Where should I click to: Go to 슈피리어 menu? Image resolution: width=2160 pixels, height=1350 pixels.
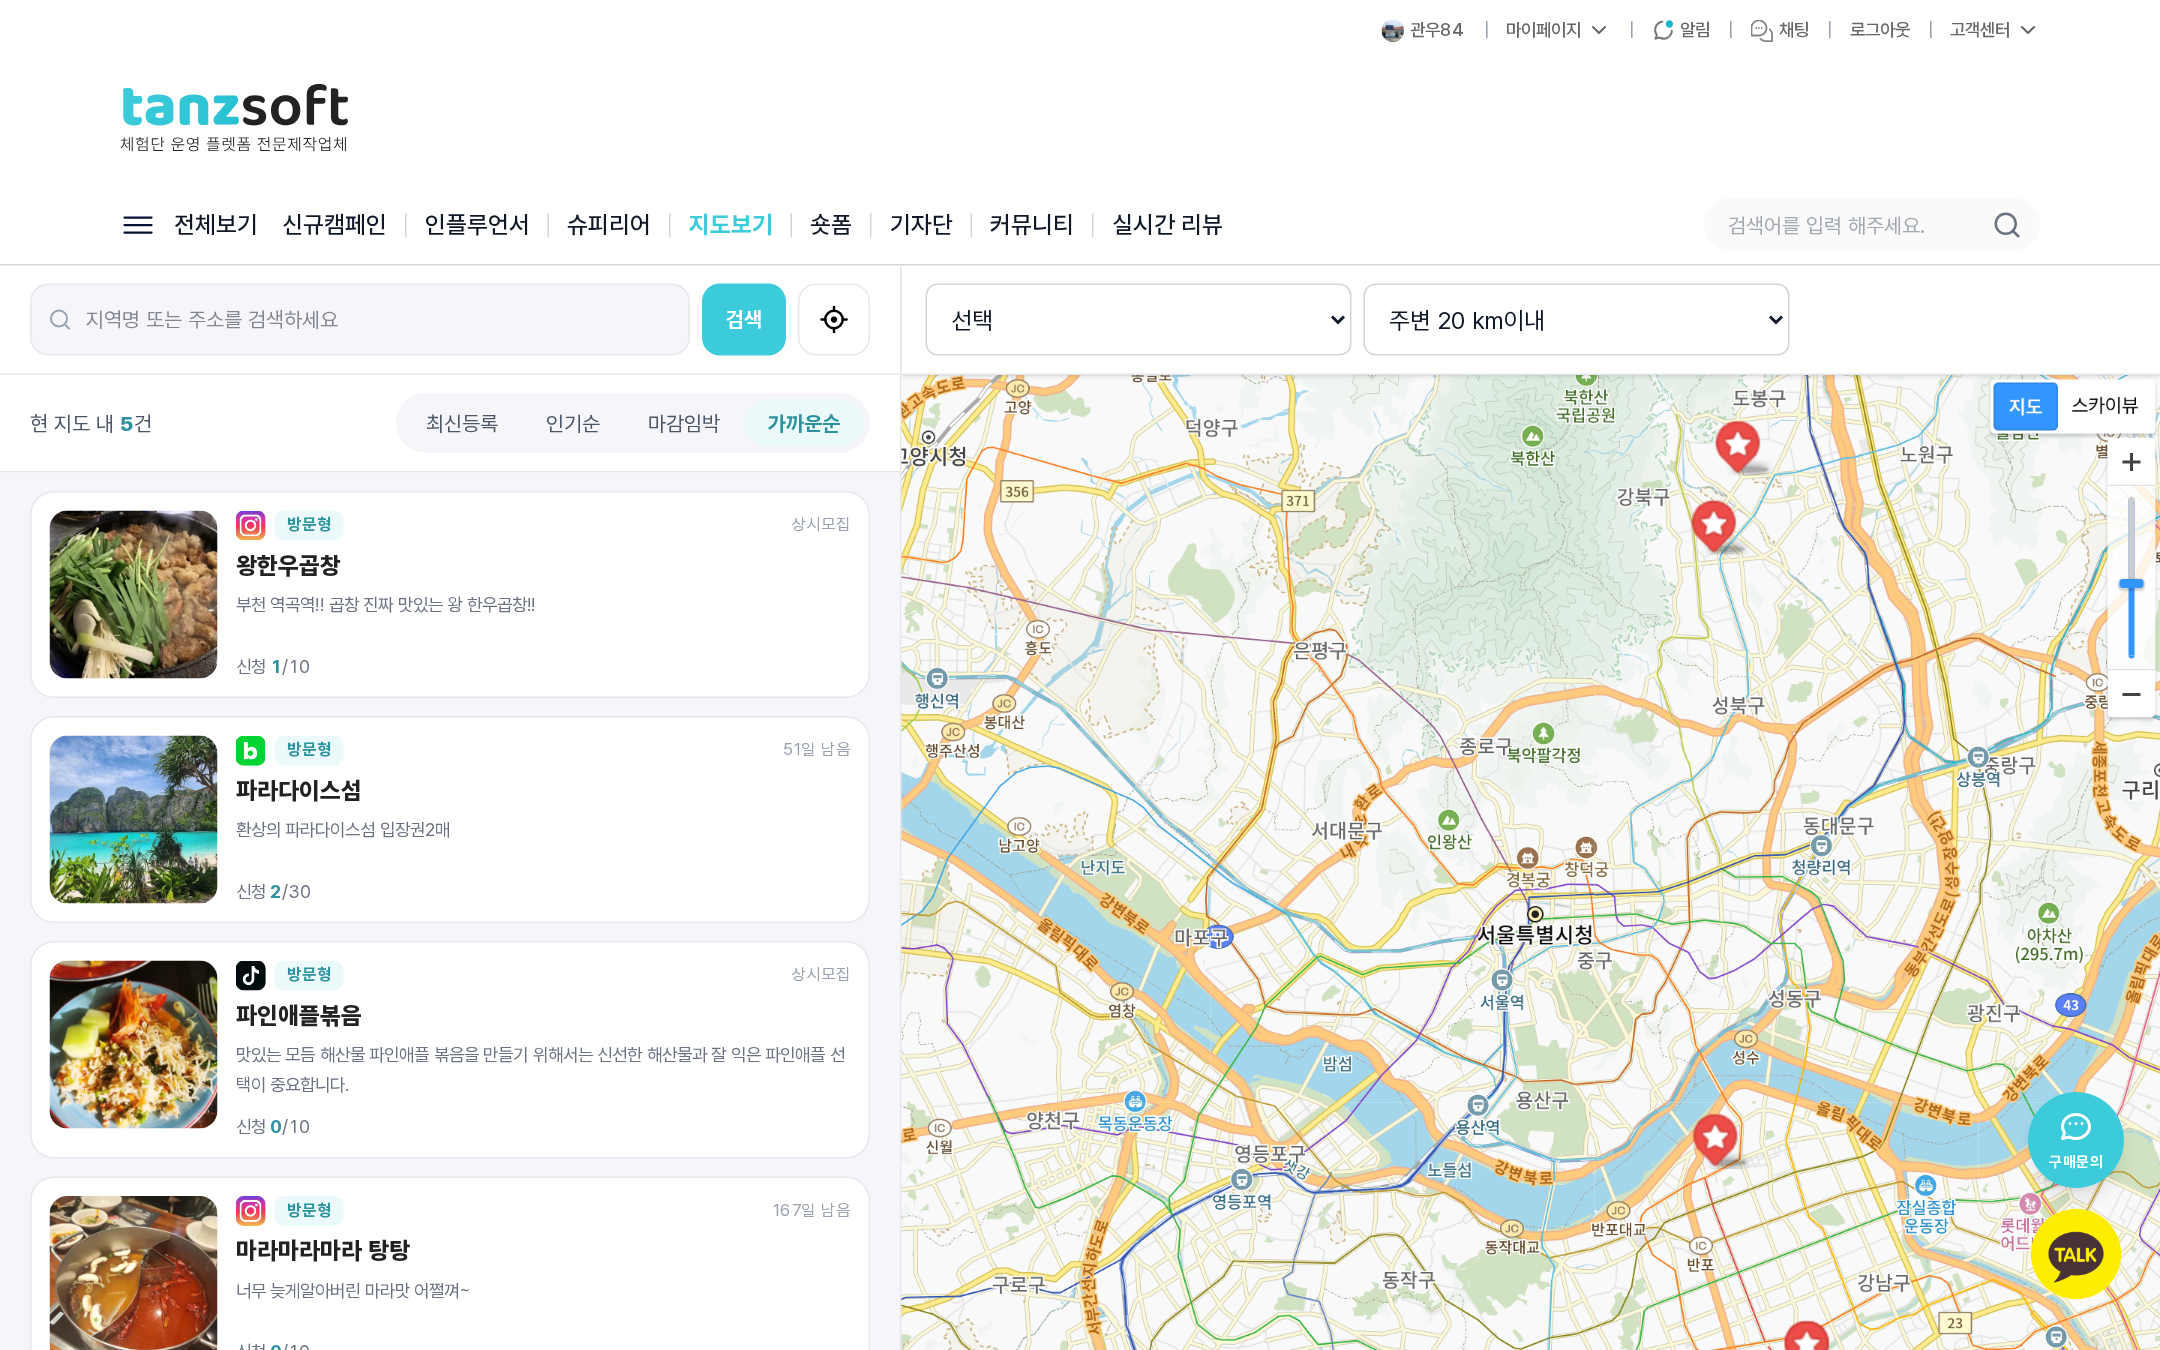tap(609, 225)
